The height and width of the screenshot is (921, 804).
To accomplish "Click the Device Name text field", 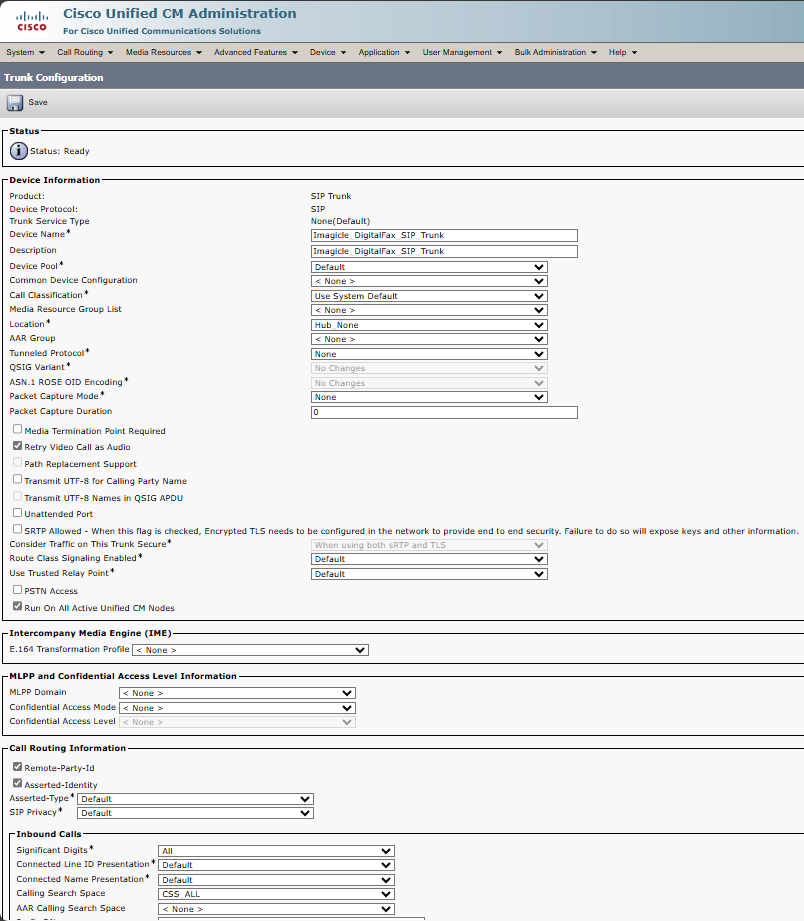I will tap(444, 236).
